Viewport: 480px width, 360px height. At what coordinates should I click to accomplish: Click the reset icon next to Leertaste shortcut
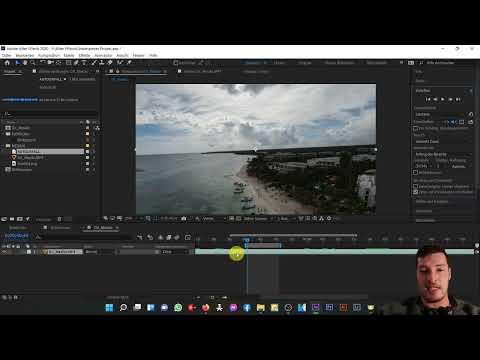[x=471, y=114]
